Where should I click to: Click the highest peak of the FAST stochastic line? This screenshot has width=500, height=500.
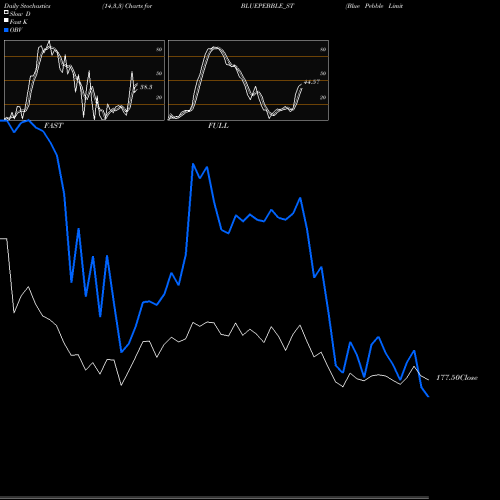pos(49,42)
